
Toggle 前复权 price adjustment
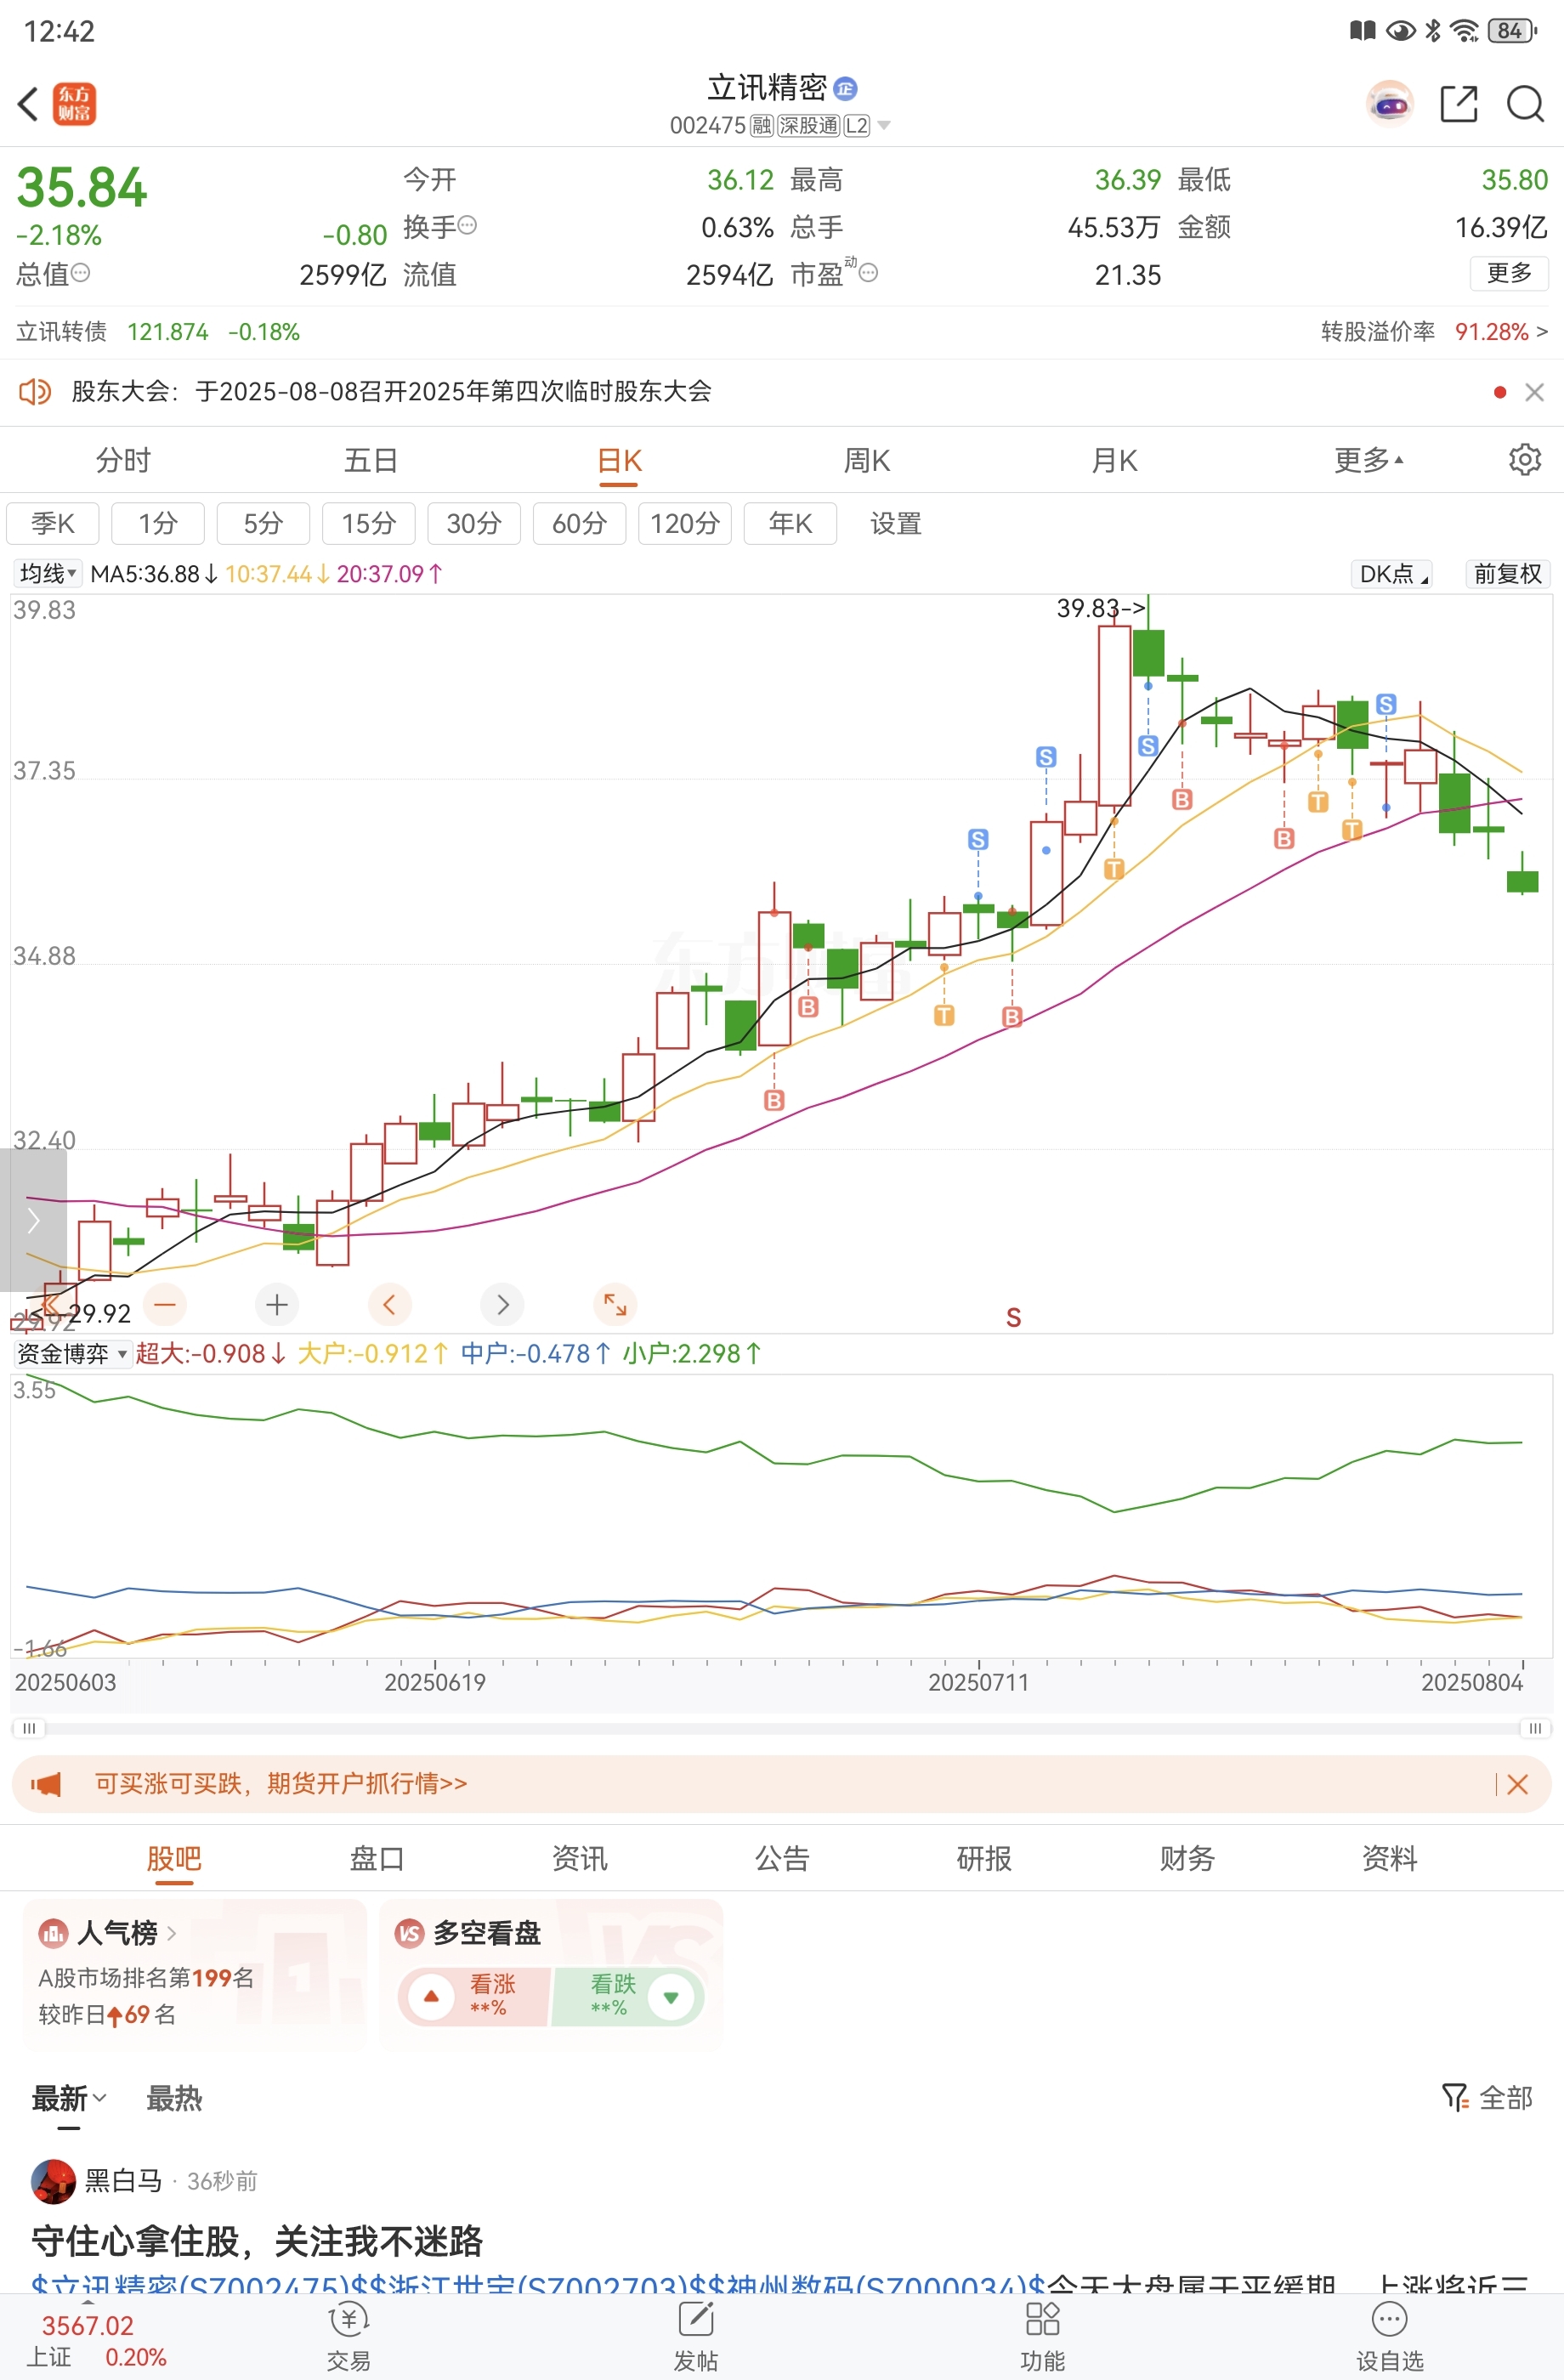pos(1507,573)
